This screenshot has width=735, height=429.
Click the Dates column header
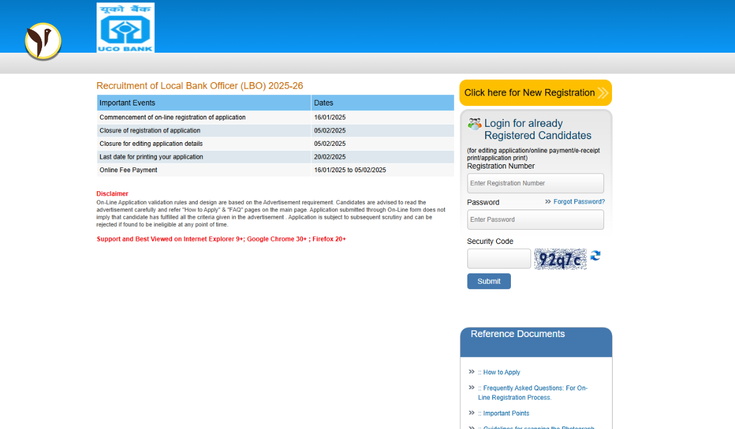click(x=382, y=103)
